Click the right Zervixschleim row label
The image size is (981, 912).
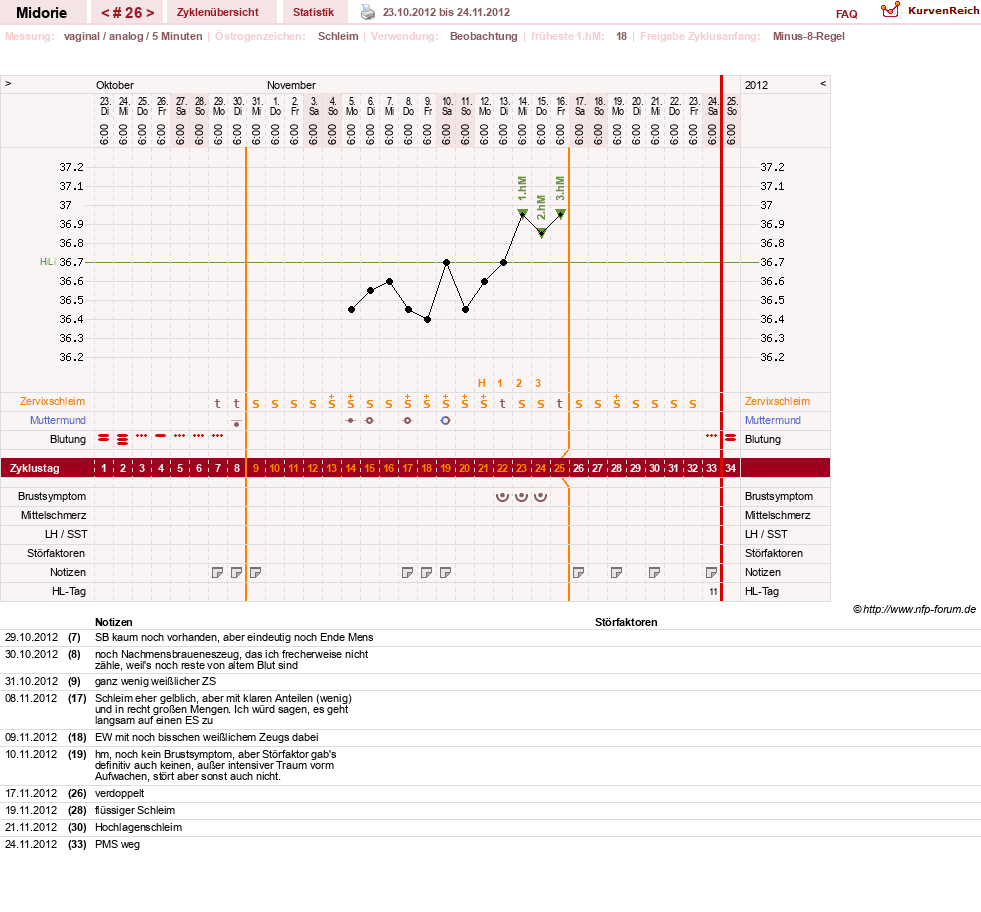tap(777, 402)
